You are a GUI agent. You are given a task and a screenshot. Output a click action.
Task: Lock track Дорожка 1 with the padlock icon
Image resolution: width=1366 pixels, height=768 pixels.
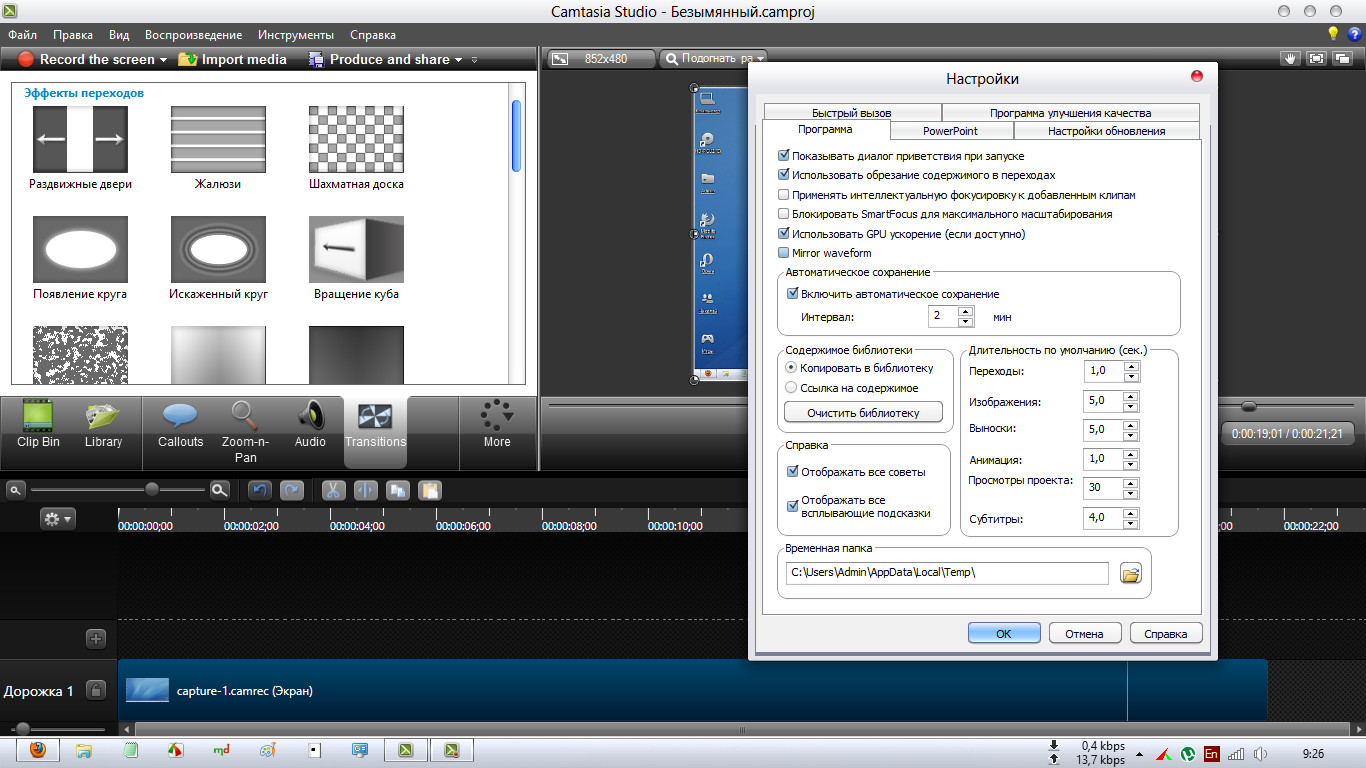[x=96, y=690]
